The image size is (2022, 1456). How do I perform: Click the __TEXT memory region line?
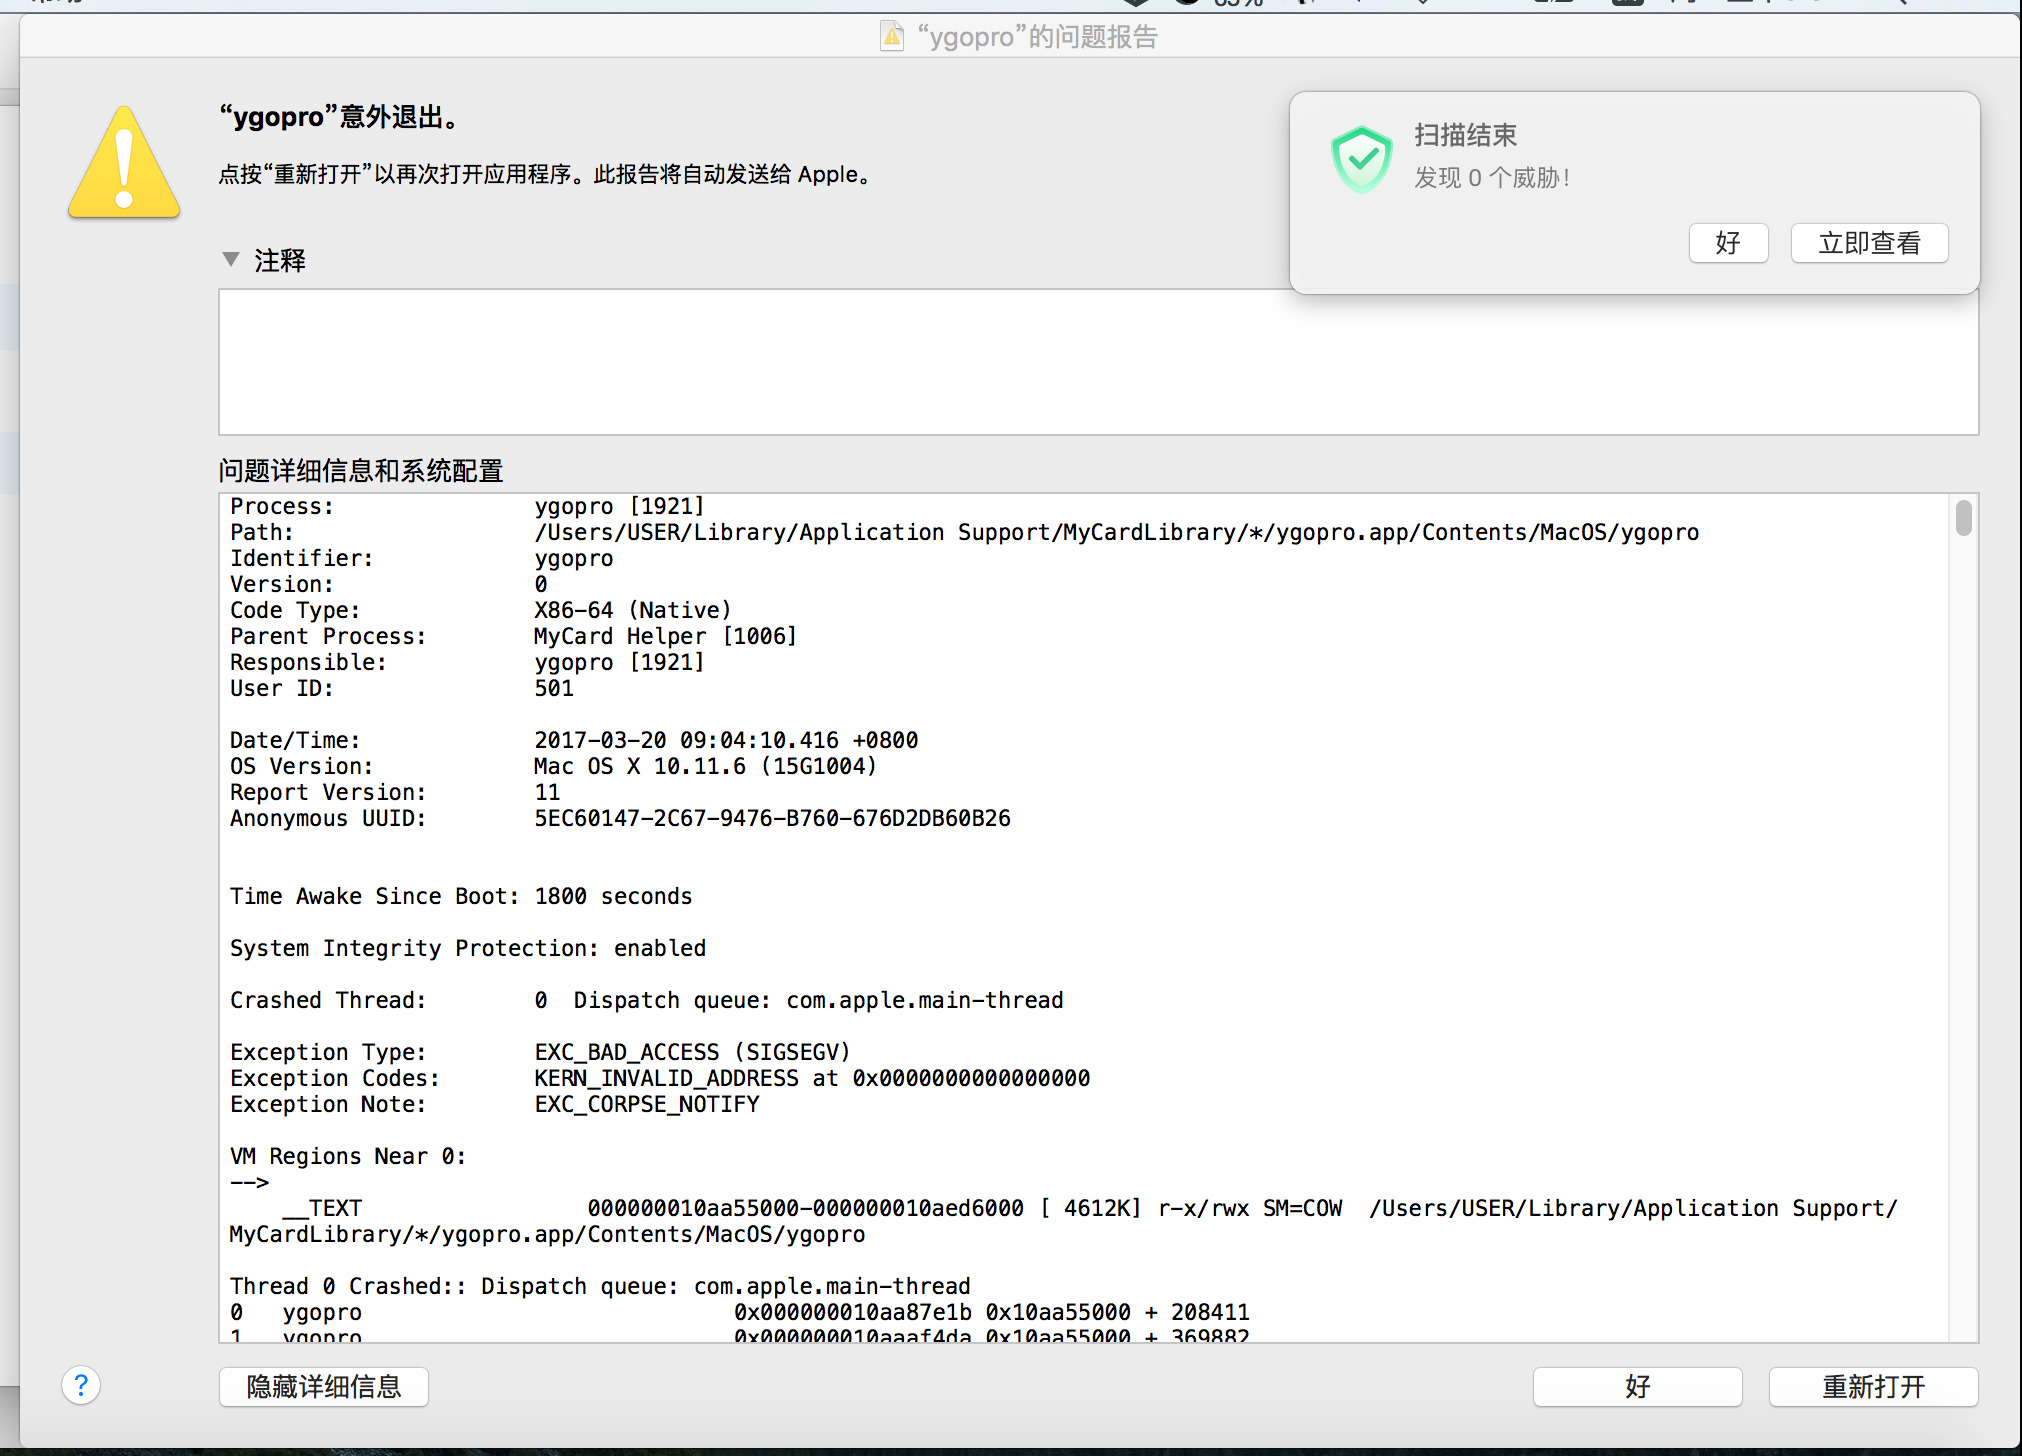pos(1063,1222)
